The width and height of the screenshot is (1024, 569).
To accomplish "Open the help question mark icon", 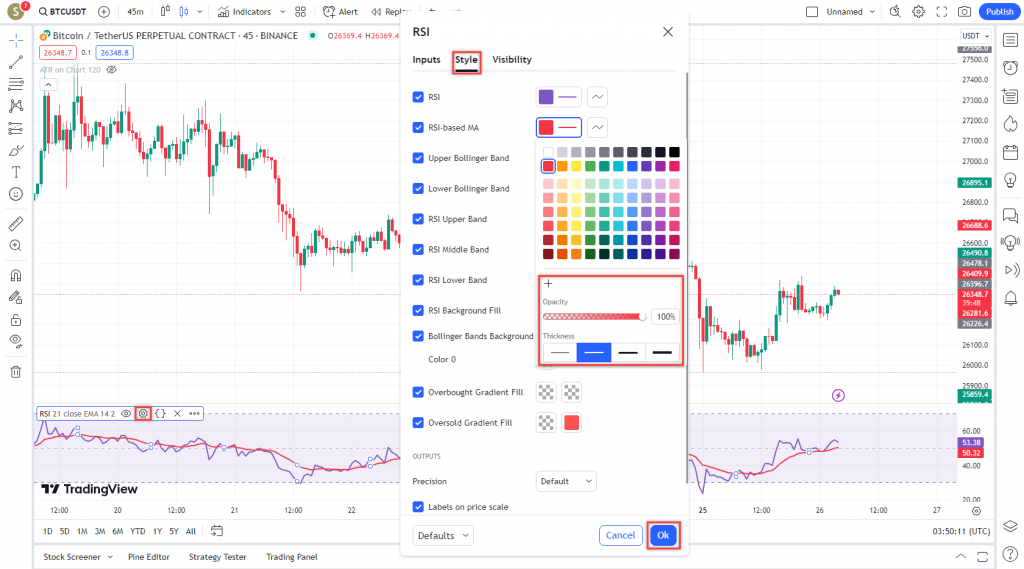I will tap(1010, 554).
